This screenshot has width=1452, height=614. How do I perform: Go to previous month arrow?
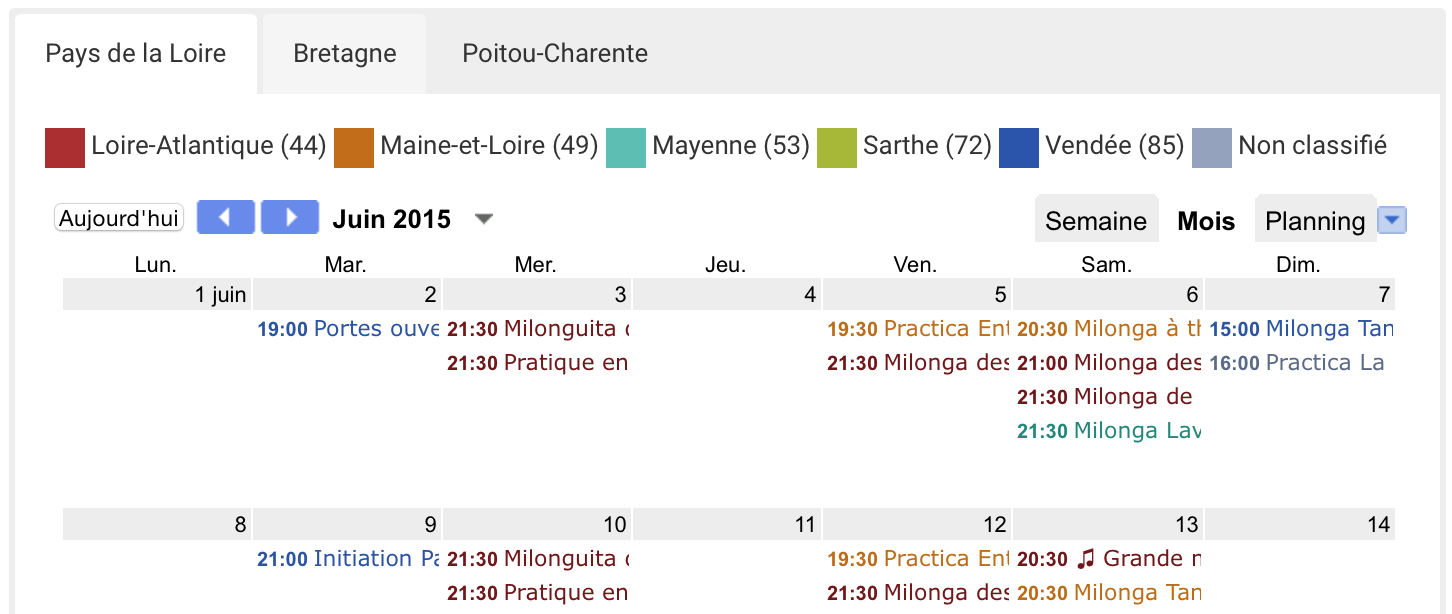226,217
